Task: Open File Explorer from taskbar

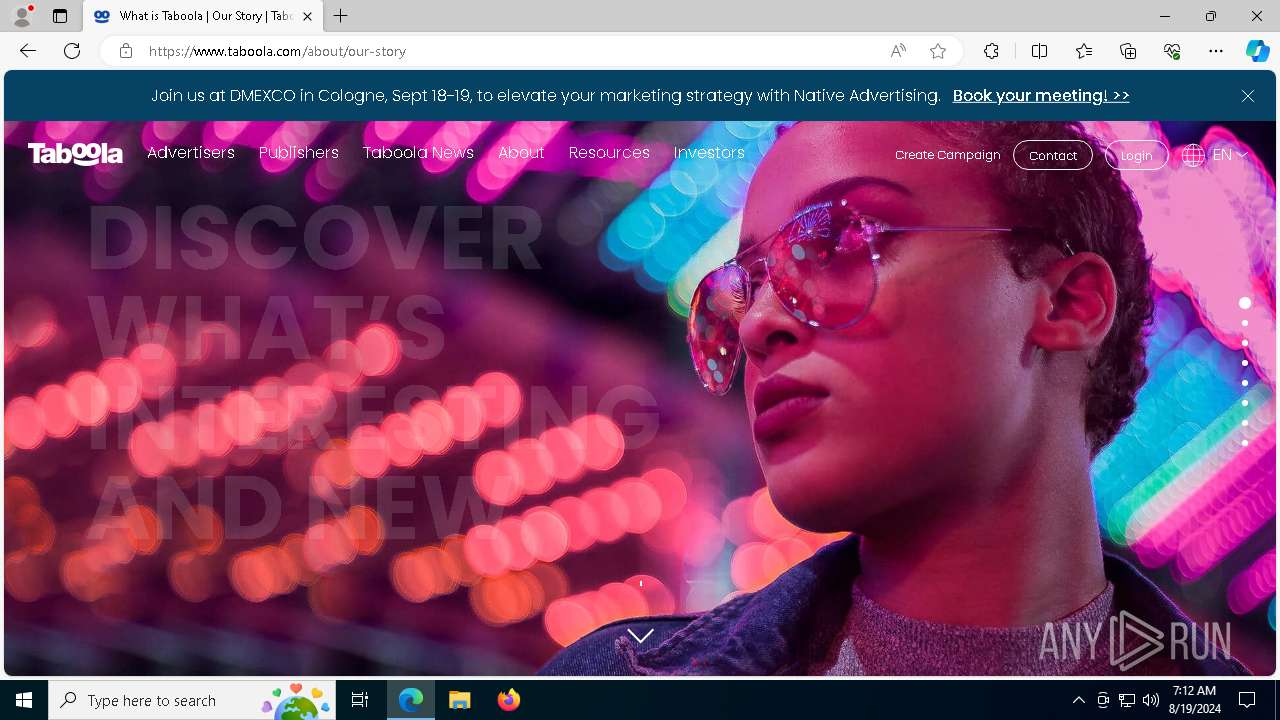Action: coord(460,700)
